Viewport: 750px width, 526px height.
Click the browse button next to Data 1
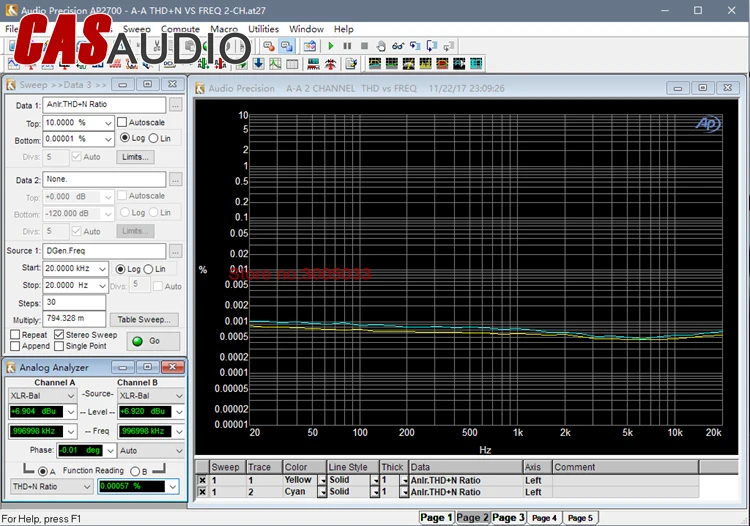coord(176,105)
